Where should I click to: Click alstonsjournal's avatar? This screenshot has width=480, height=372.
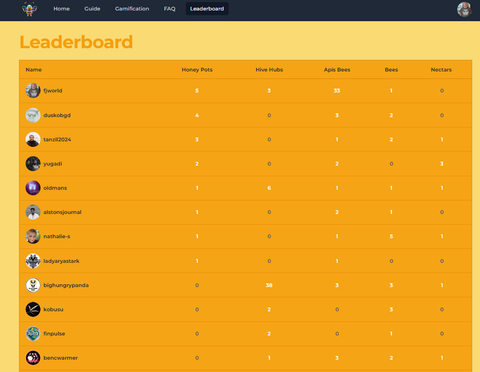pyautogui.click(x=33, y=212)
